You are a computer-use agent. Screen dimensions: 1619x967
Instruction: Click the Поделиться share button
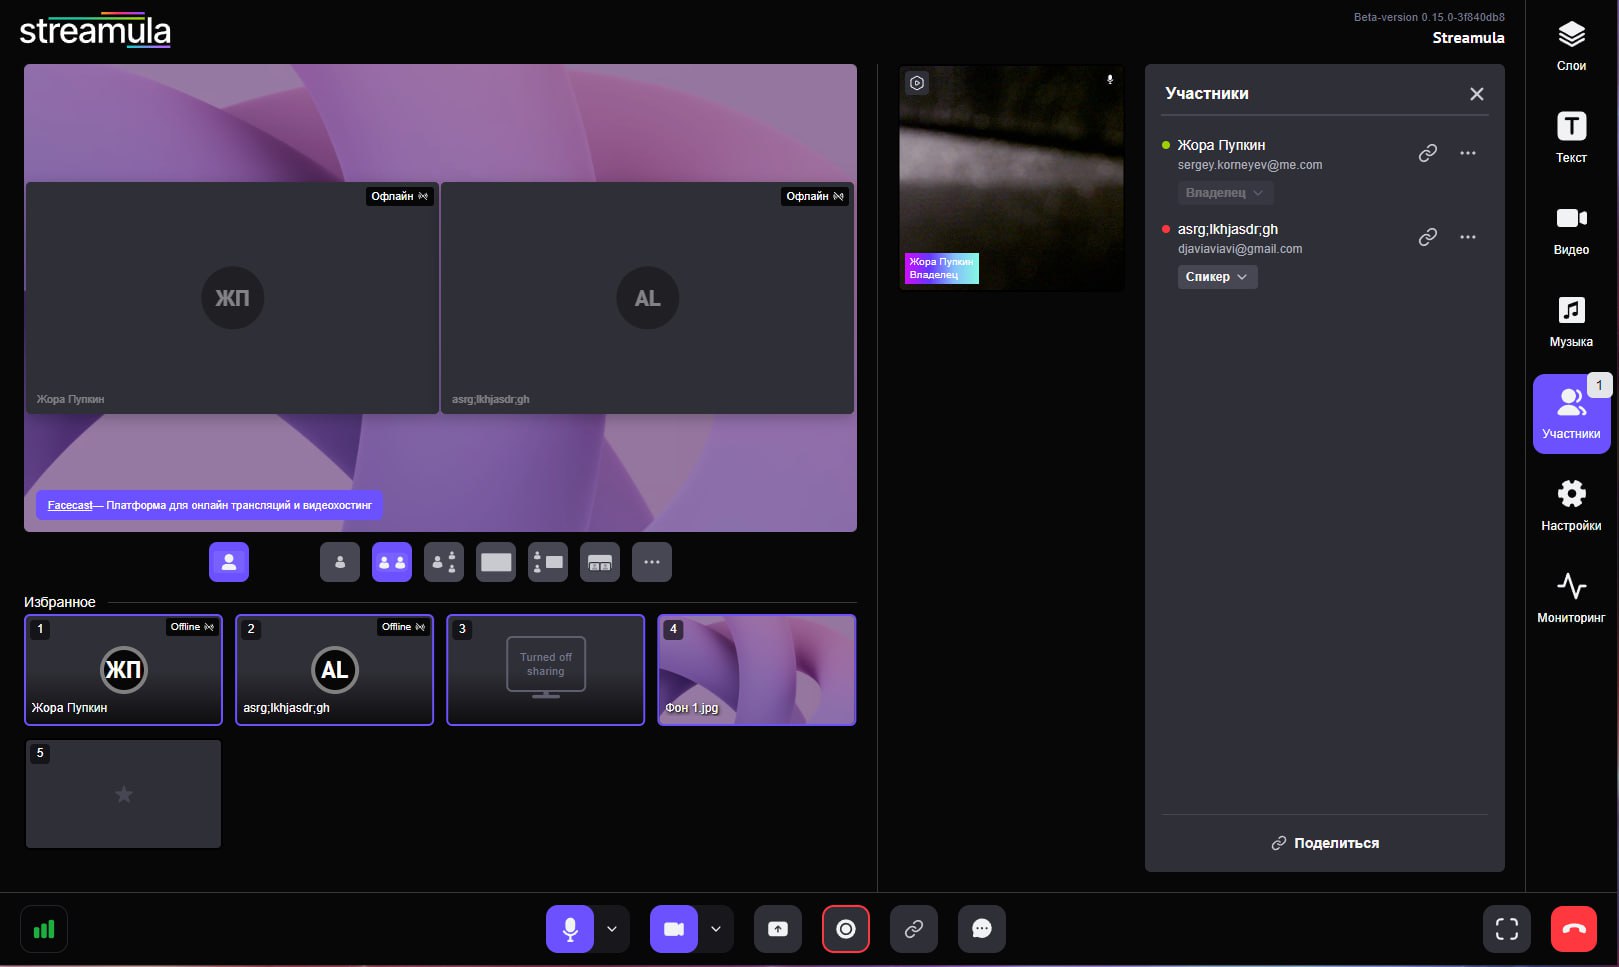click(x=1325, y=843)
